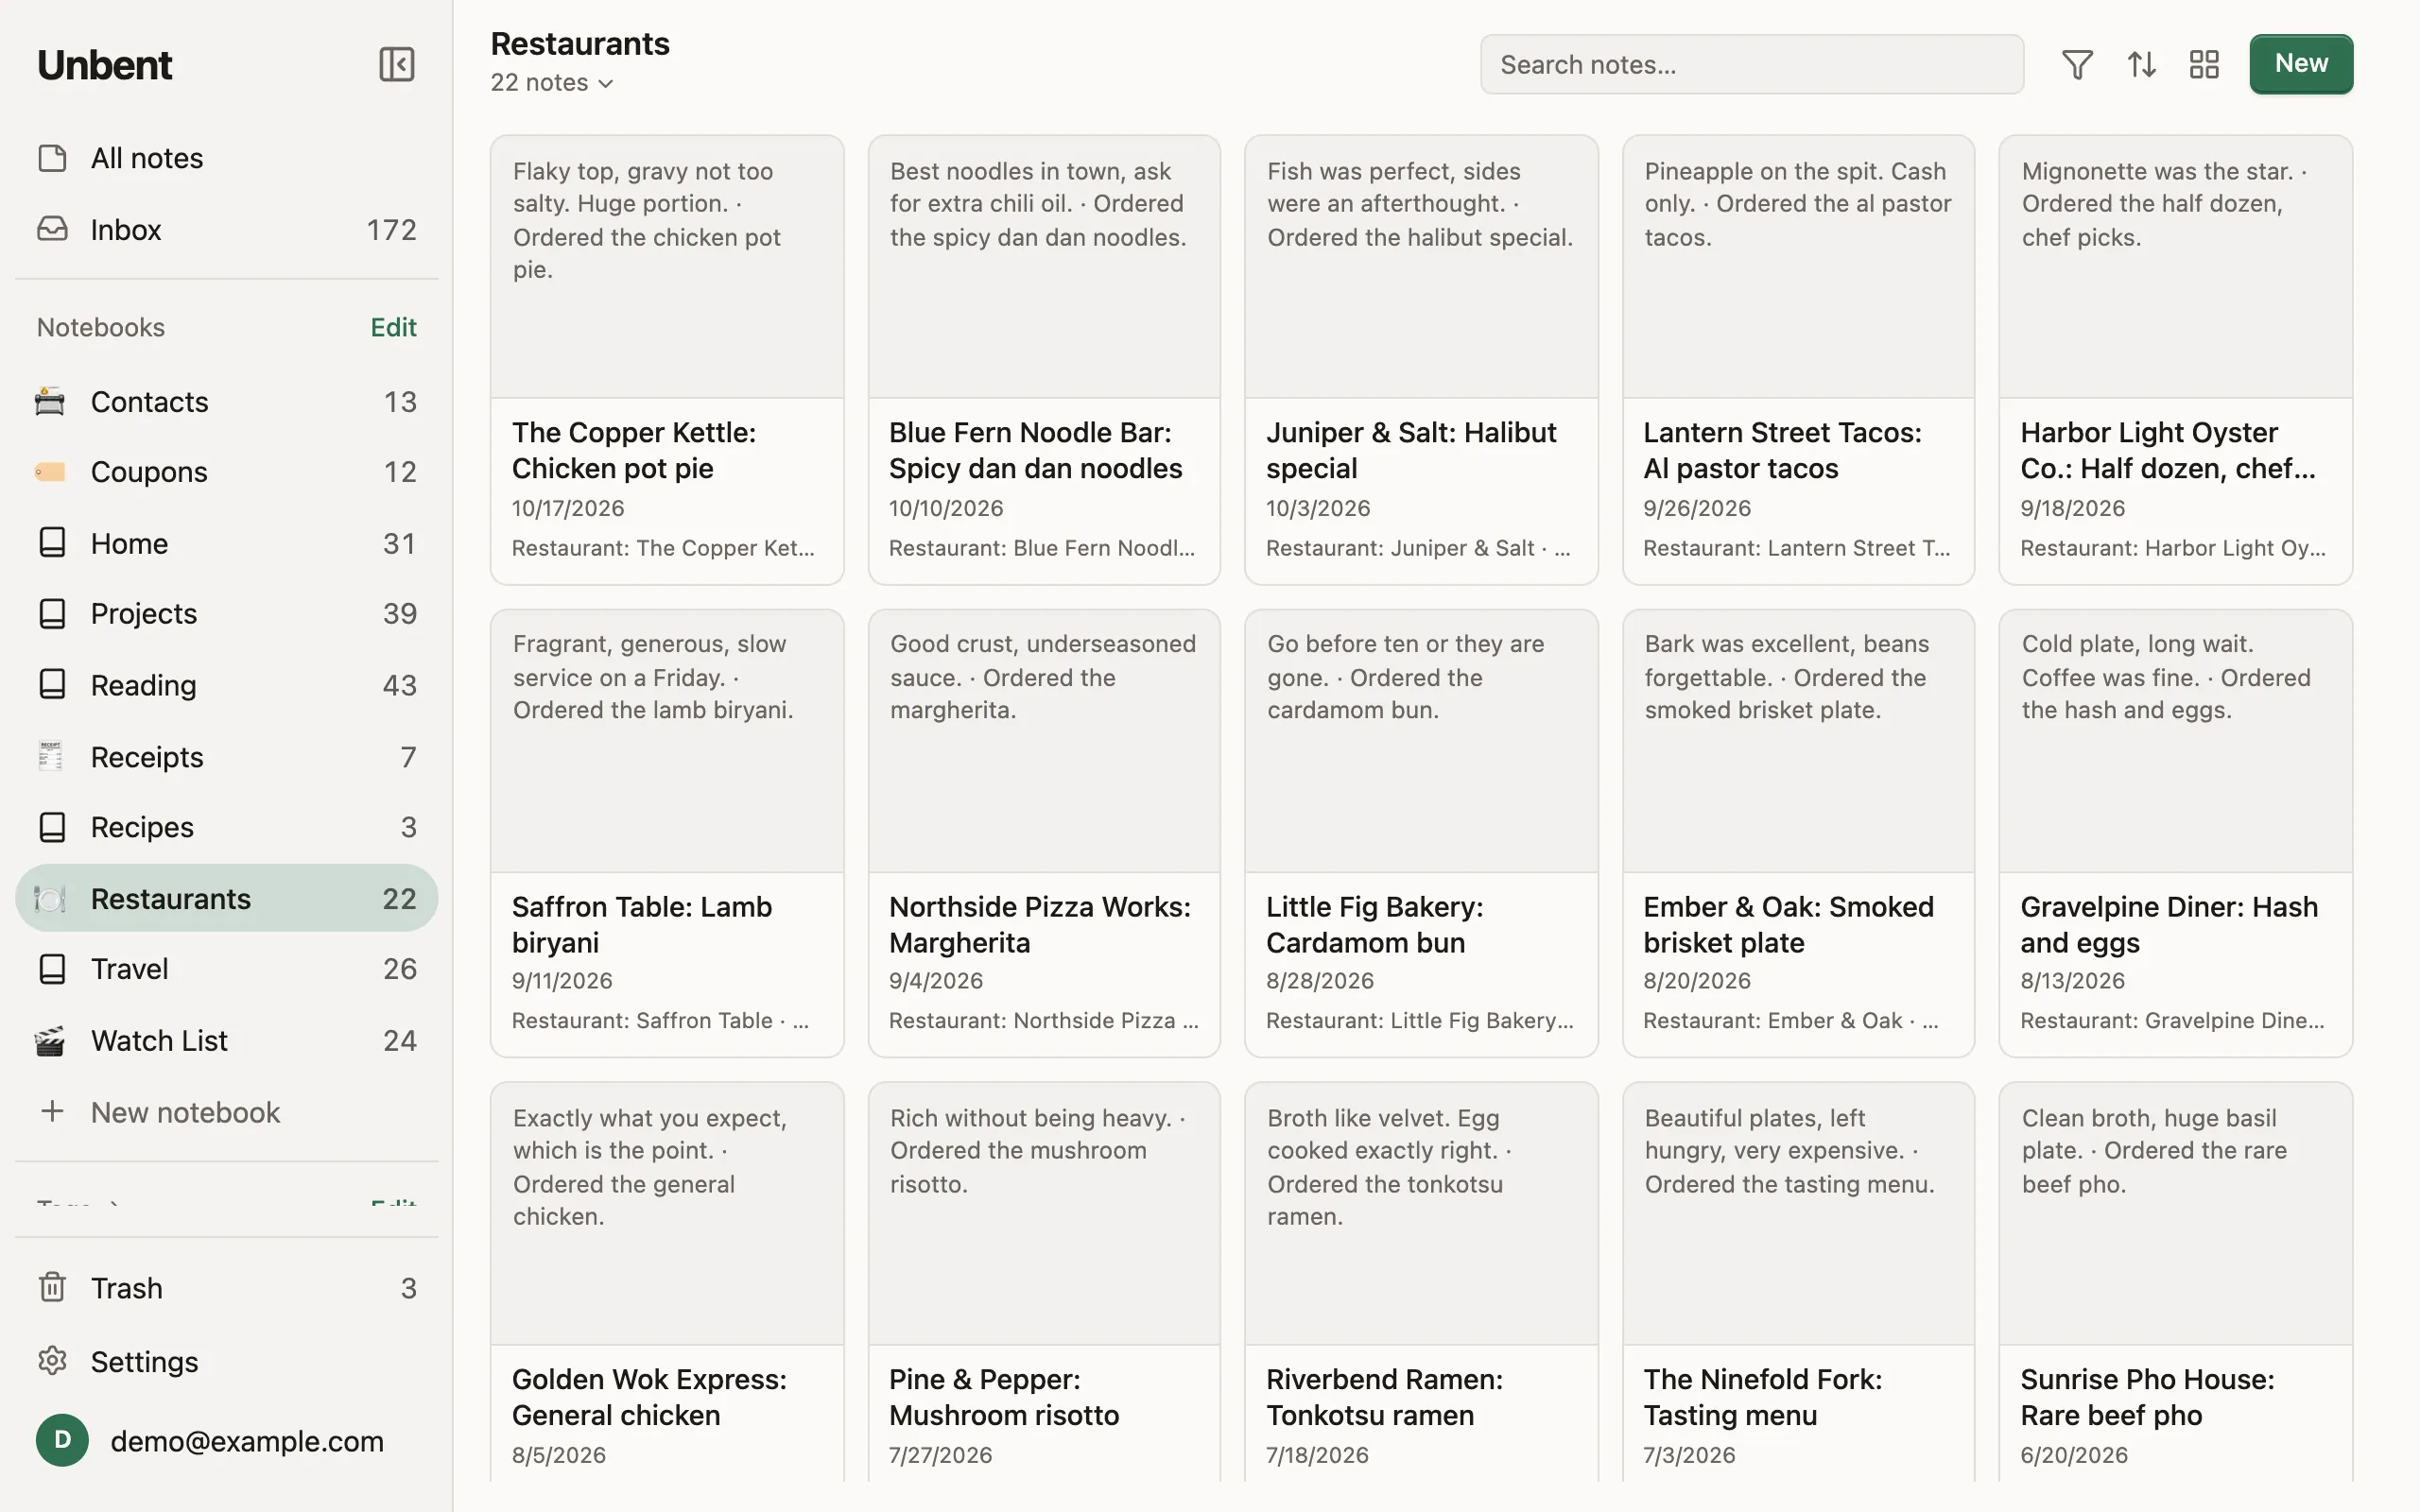Click Edit next to Notebooks

click(393, 327)
